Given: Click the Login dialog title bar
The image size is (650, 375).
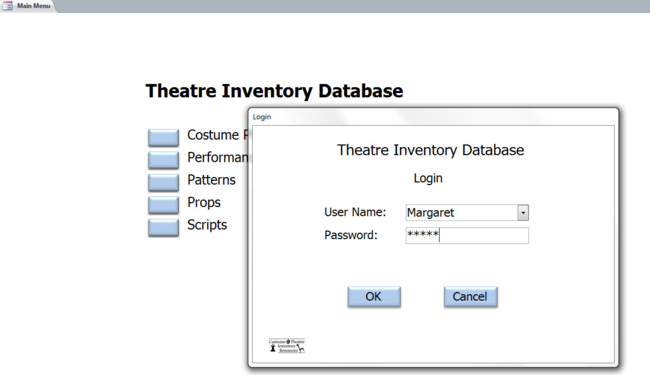Looking at the screenshot, I should point(433,117).
